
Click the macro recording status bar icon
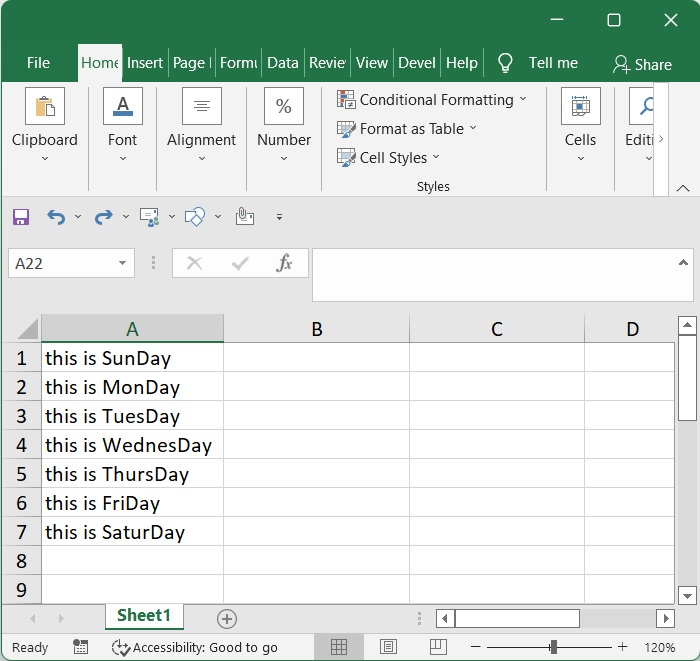80,647
